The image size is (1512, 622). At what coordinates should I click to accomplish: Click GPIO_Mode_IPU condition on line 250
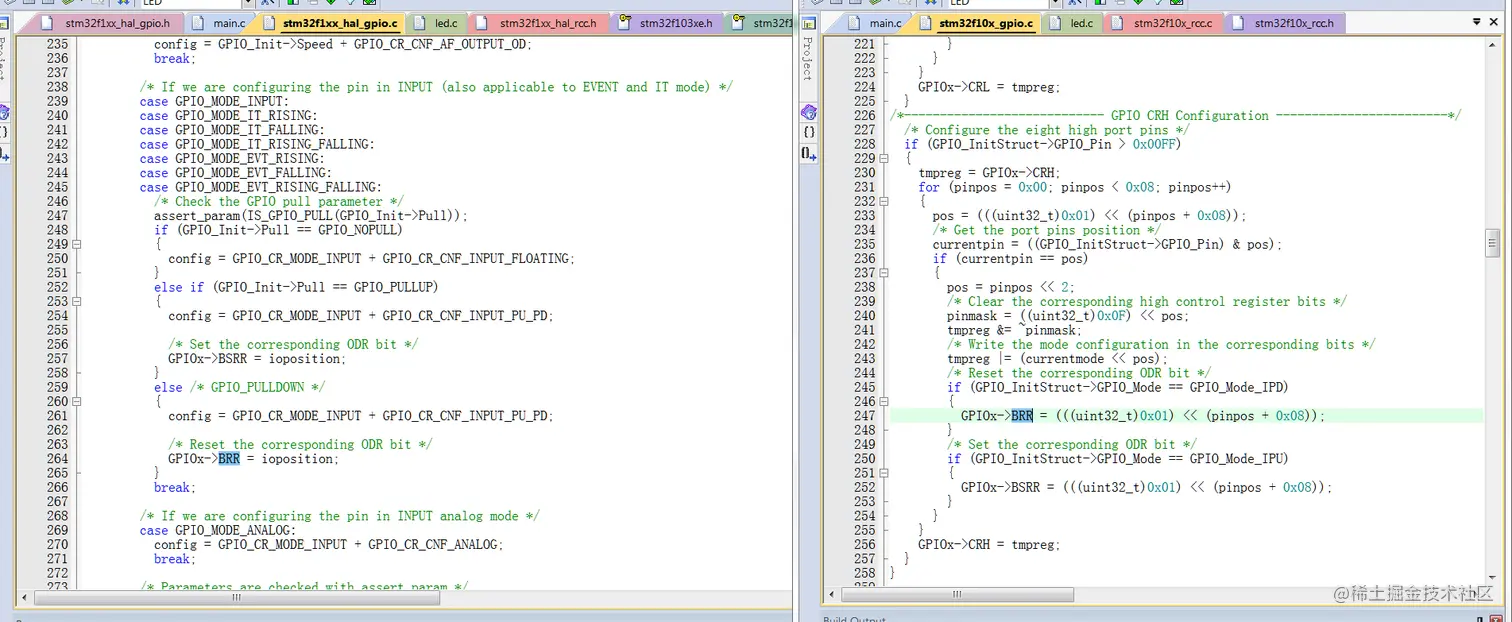tap(1118, 459)
